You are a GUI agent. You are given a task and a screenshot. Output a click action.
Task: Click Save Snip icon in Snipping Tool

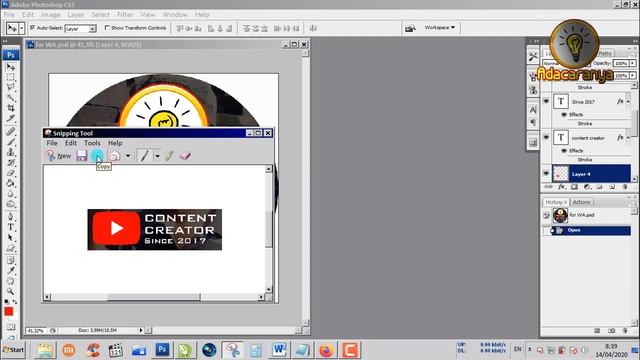(82, 156)
